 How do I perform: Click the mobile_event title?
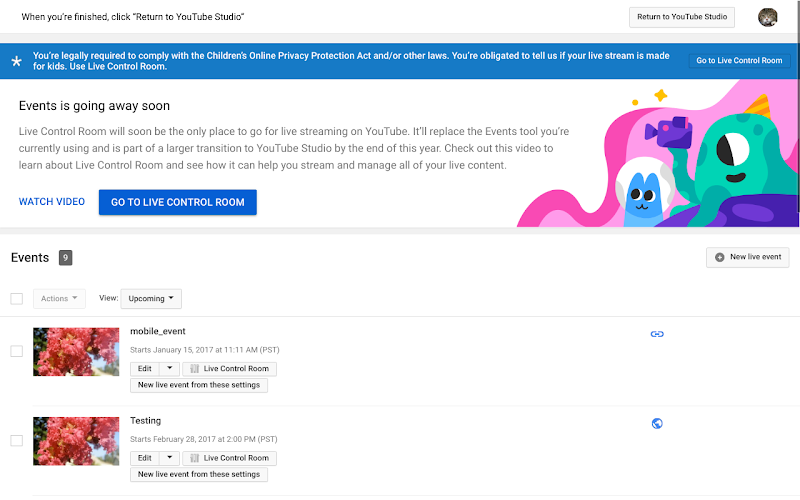[158, 331]
